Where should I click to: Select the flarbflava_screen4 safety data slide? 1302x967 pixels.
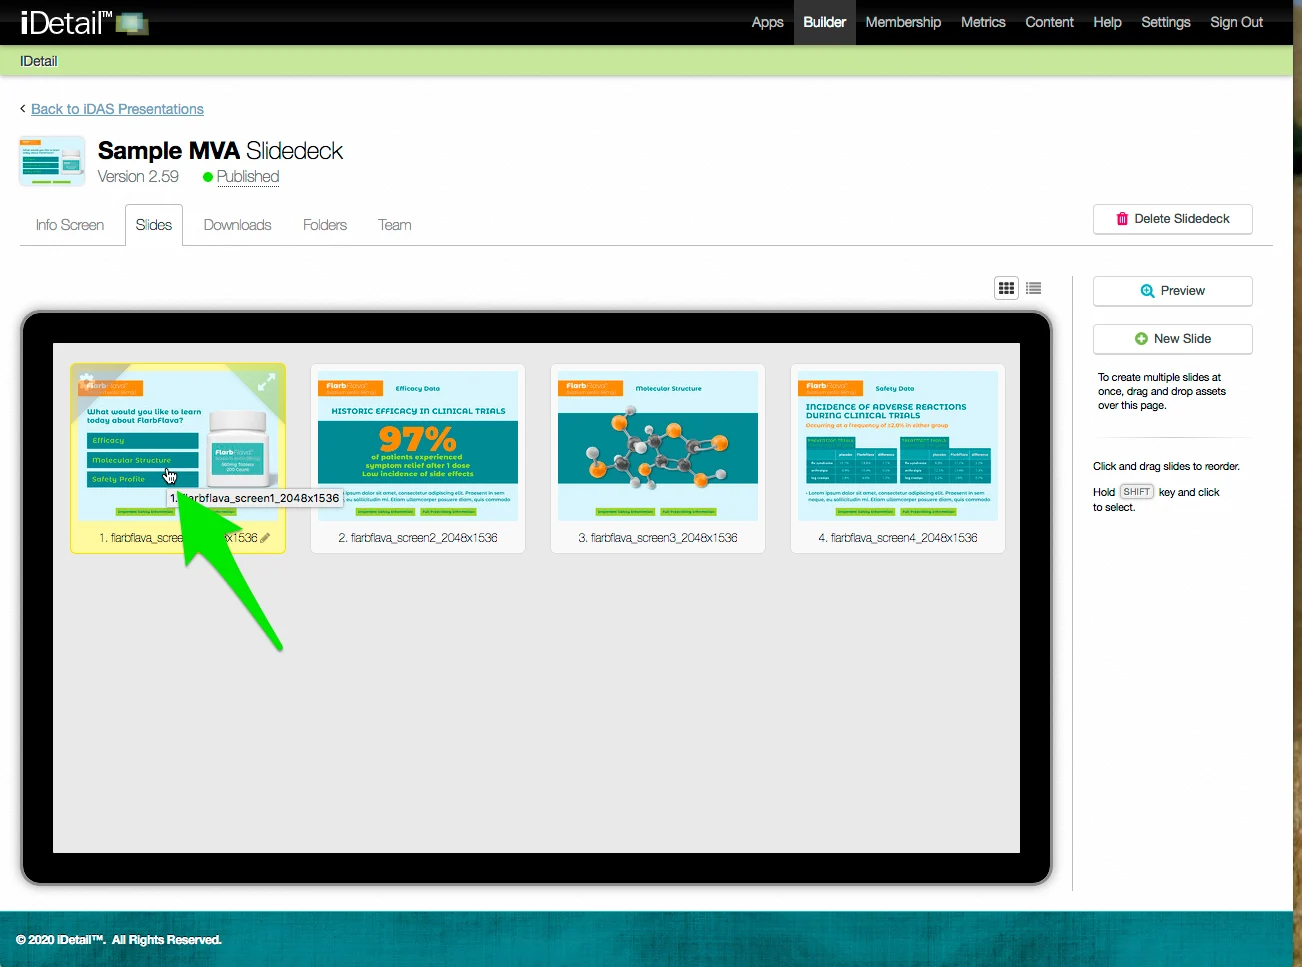click(x=898, y=446)
